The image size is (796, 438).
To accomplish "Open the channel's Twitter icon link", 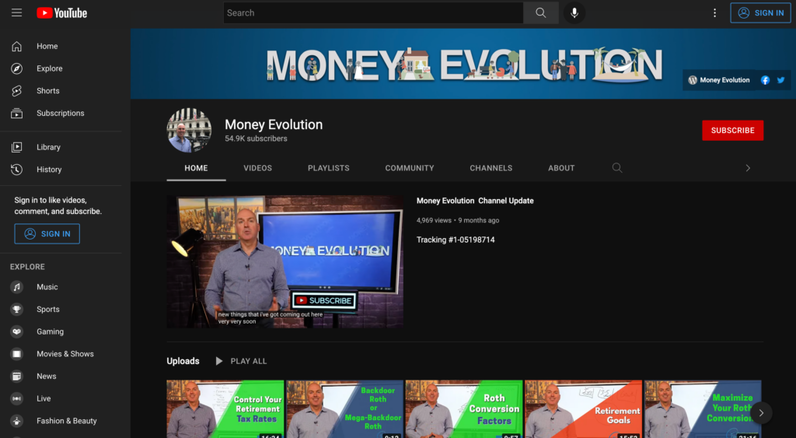I will click(781, 80).
